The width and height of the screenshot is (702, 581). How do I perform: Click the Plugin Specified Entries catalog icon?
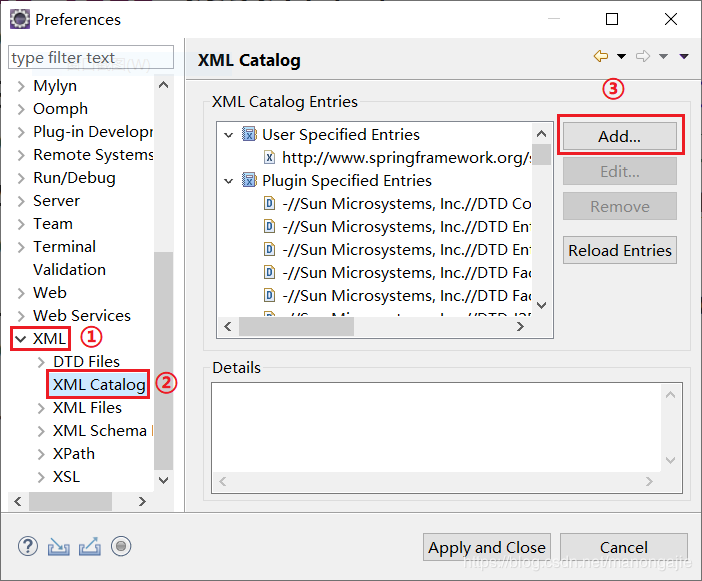coord(249,180)
